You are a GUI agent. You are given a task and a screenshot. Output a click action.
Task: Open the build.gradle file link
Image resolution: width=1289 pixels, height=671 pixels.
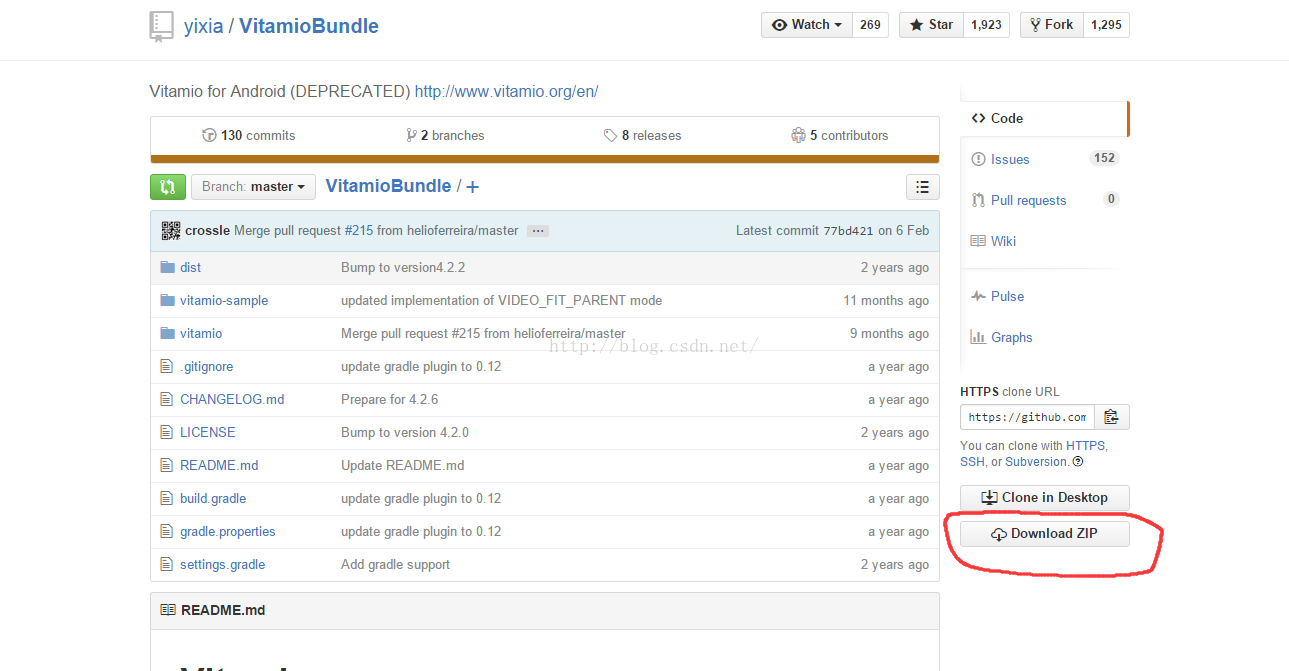coord(213,498)
